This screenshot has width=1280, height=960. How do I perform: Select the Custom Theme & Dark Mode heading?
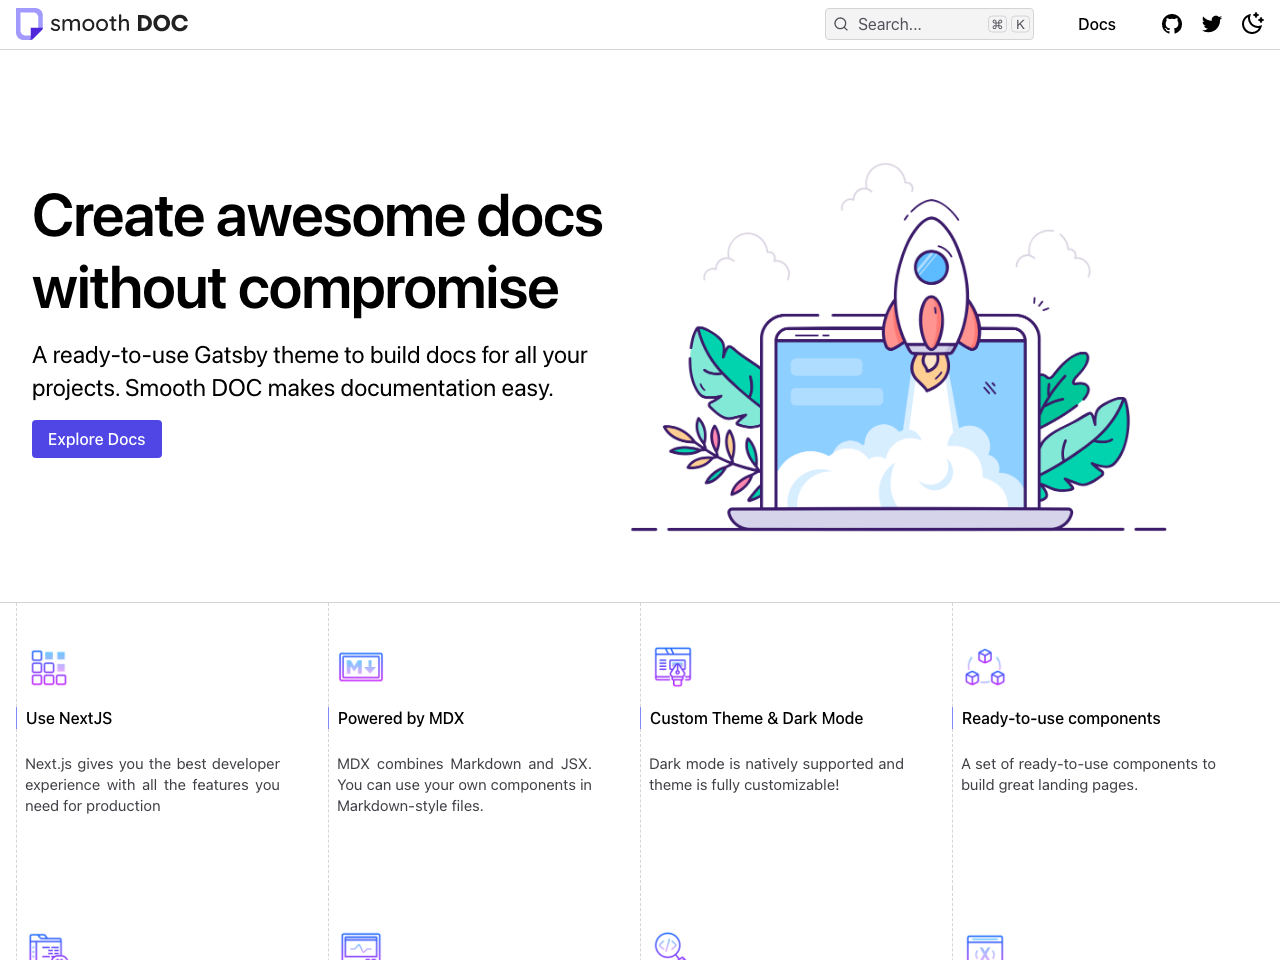pos(756,718)
